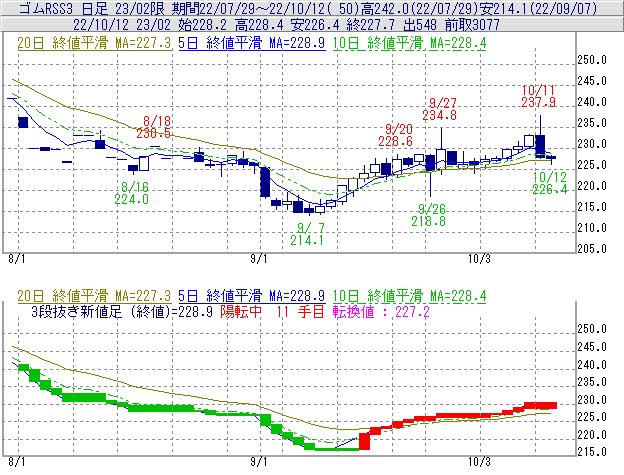
Task: Click the 8/1 date on lower chart axis
Action: (x=17, y=462)
